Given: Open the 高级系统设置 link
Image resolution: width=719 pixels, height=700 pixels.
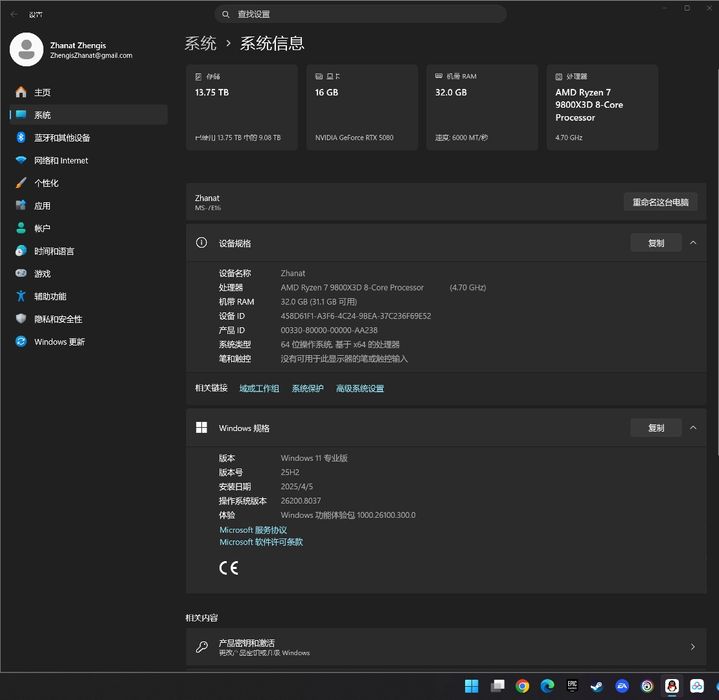Looking at the screenshot, I should coord(360,389).
